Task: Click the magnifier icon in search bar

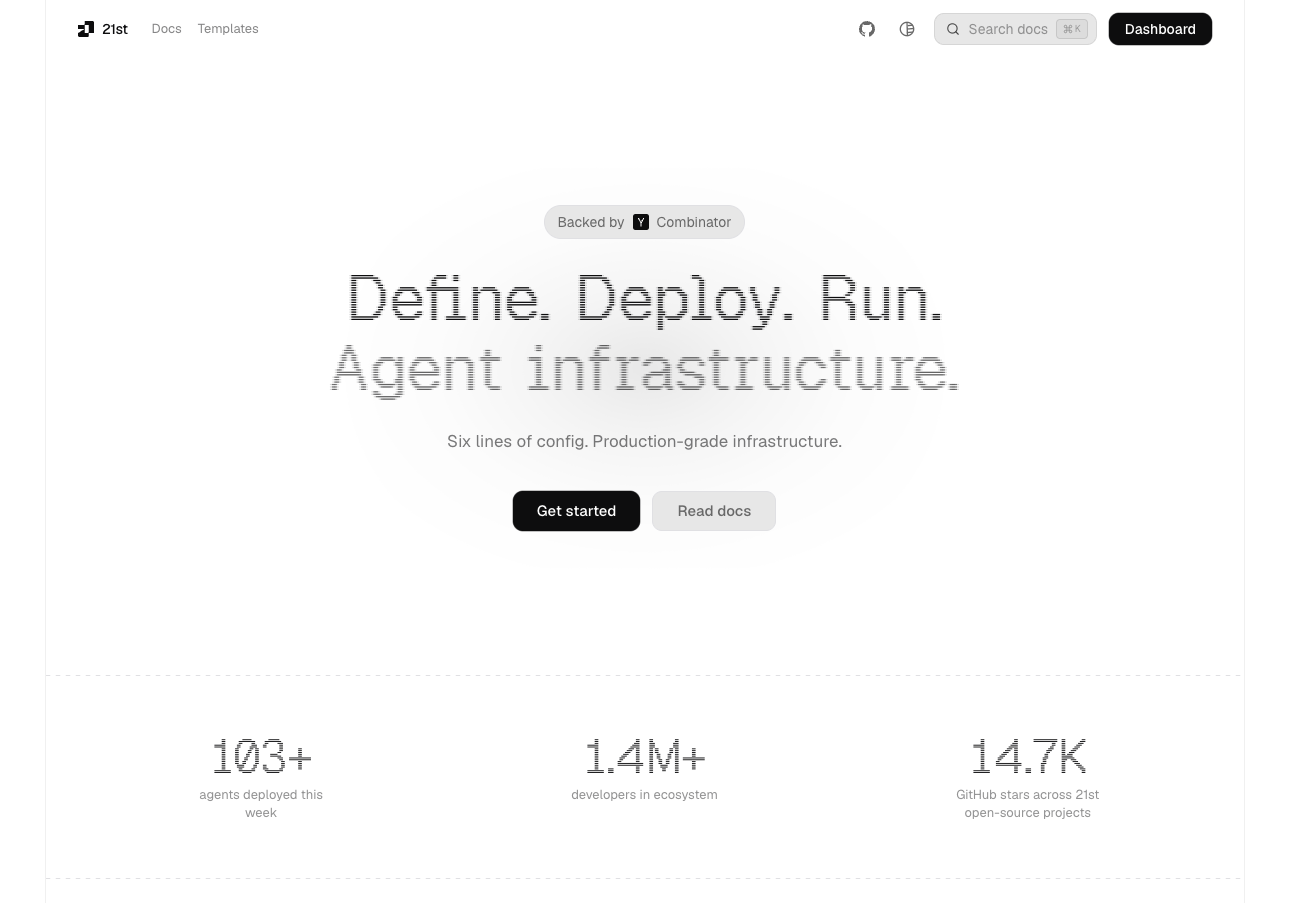Action: click(953, 29)
